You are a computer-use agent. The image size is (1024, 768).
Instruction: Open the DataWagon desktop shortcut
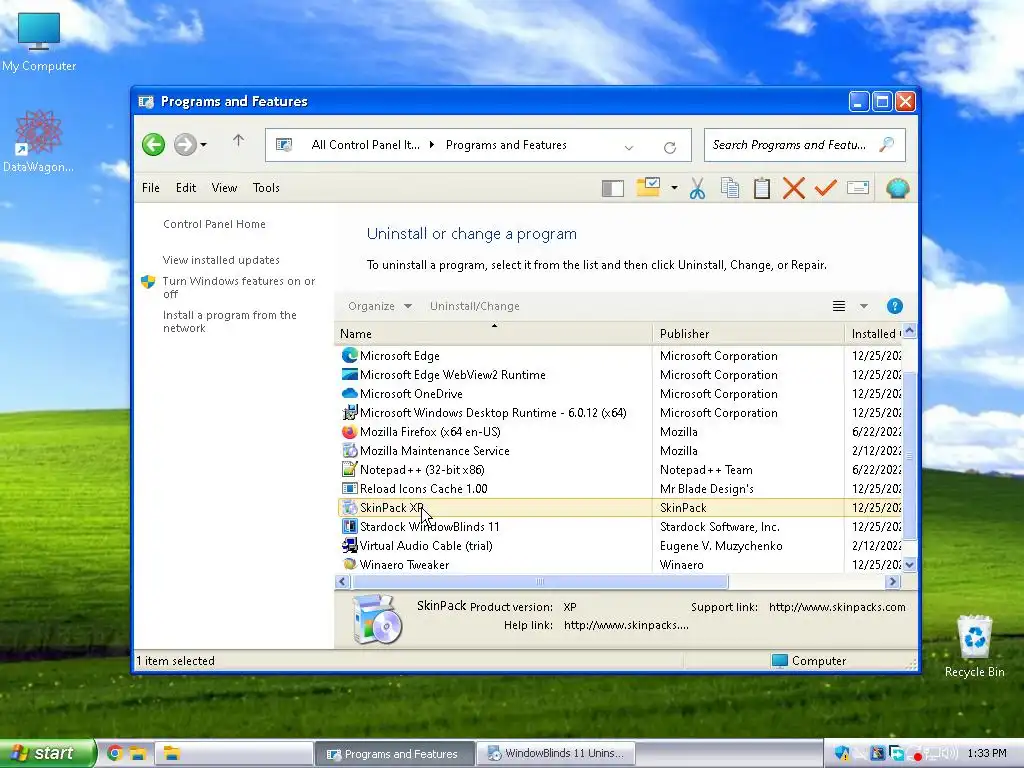[x=39, y=141]
